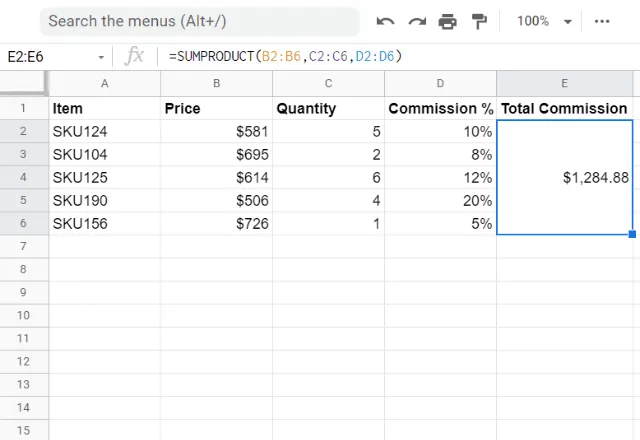Click the fx function icon
Viewport: 640px width, 440px height.
[134, 57]
